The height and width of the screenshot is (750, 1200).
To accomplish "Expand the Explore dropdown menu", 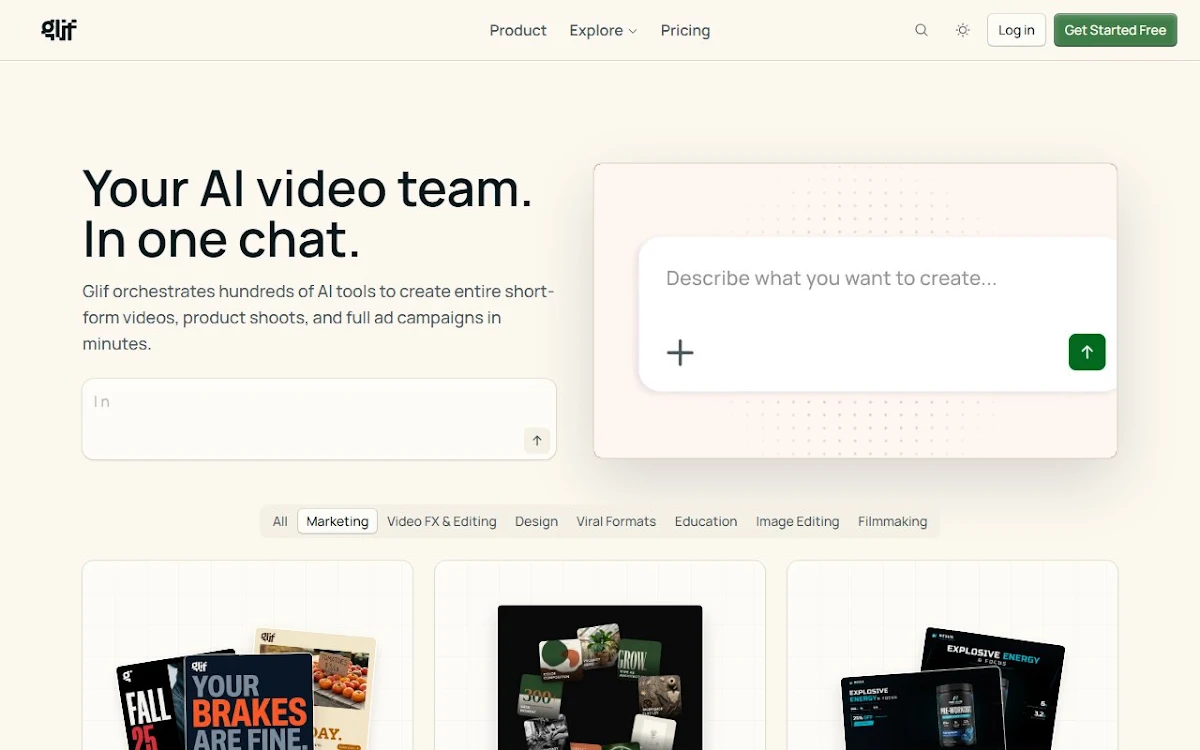I will [x=603, y=30].
